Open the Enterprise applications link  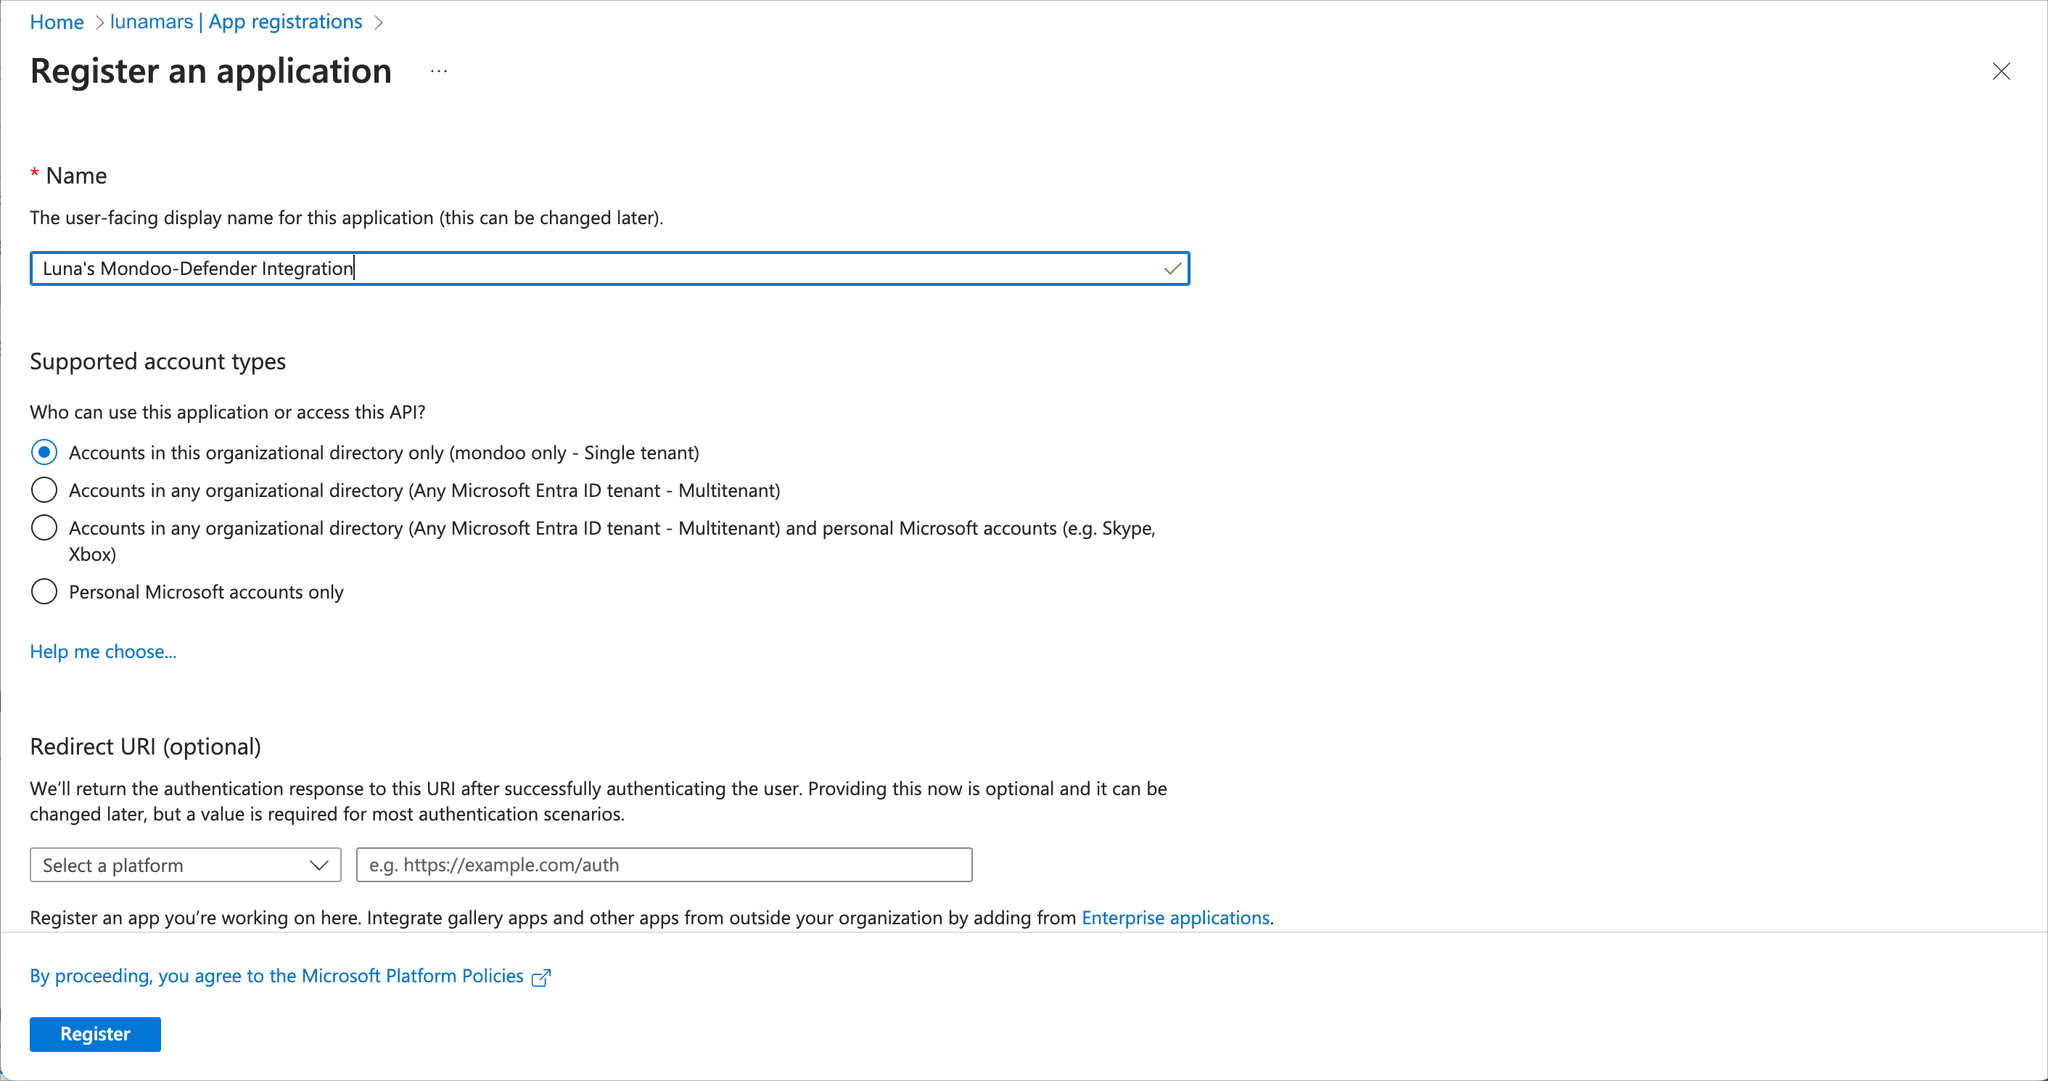[x=1174, y=917]
